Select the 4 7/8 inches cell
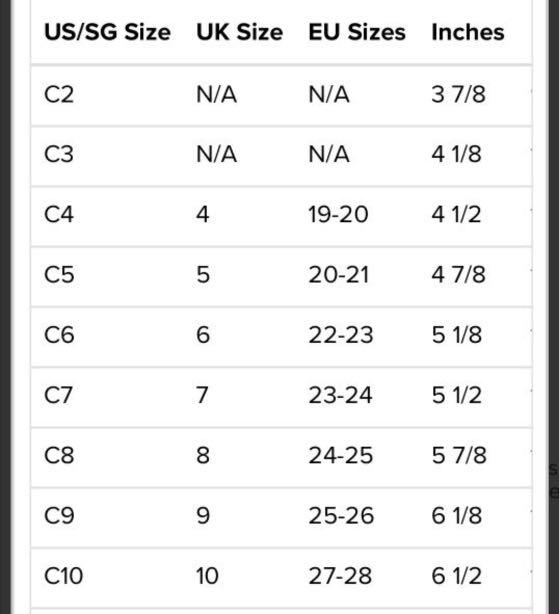This screenshot has height=614, width=559. 458,274
